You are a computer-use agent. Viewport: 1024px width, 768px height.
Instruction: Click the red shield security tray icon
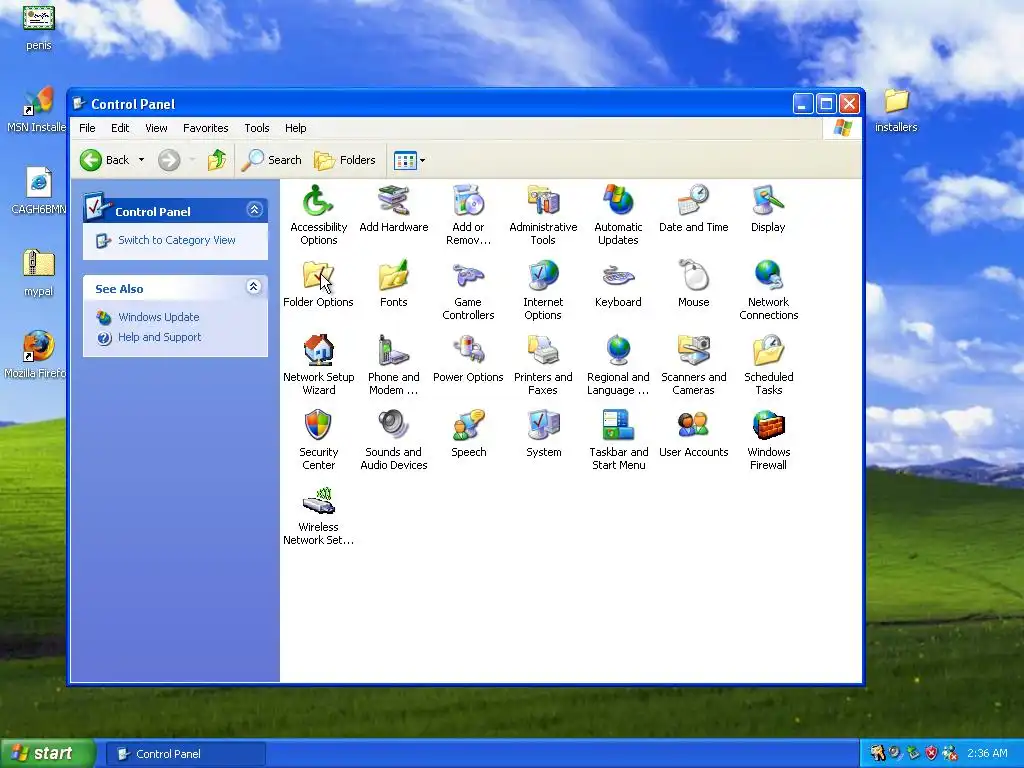tap(931, 754)
